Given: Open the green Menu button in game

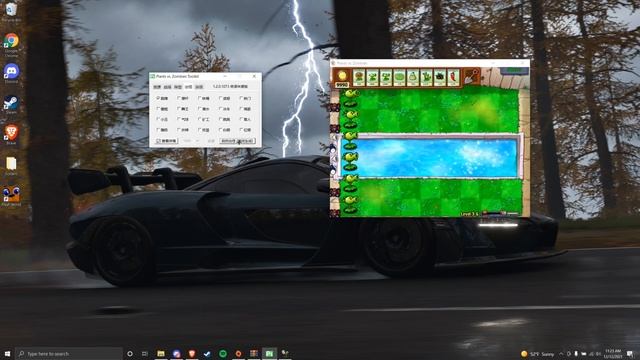Looking at the screenshot, I should point(515,70).
